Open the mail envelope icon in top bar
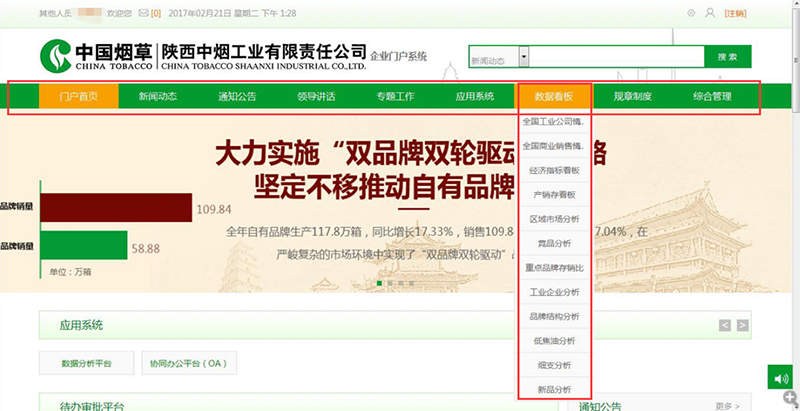Image resolution: width=800 pixels, height=411 pixels. (143, 13)
